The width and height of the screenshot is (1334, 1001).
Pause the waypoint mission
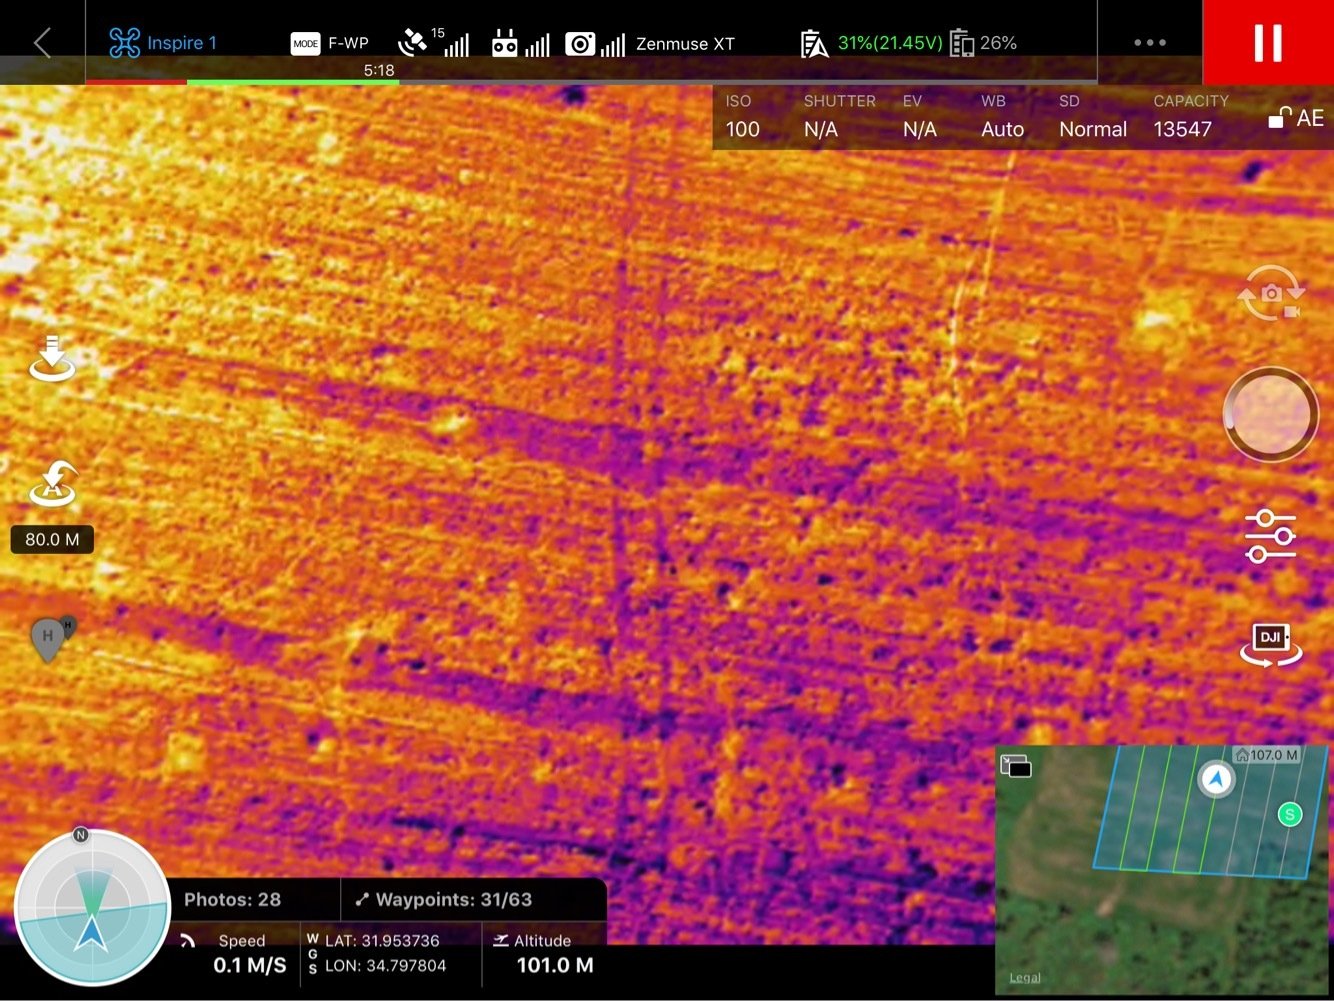point(1268,43)
